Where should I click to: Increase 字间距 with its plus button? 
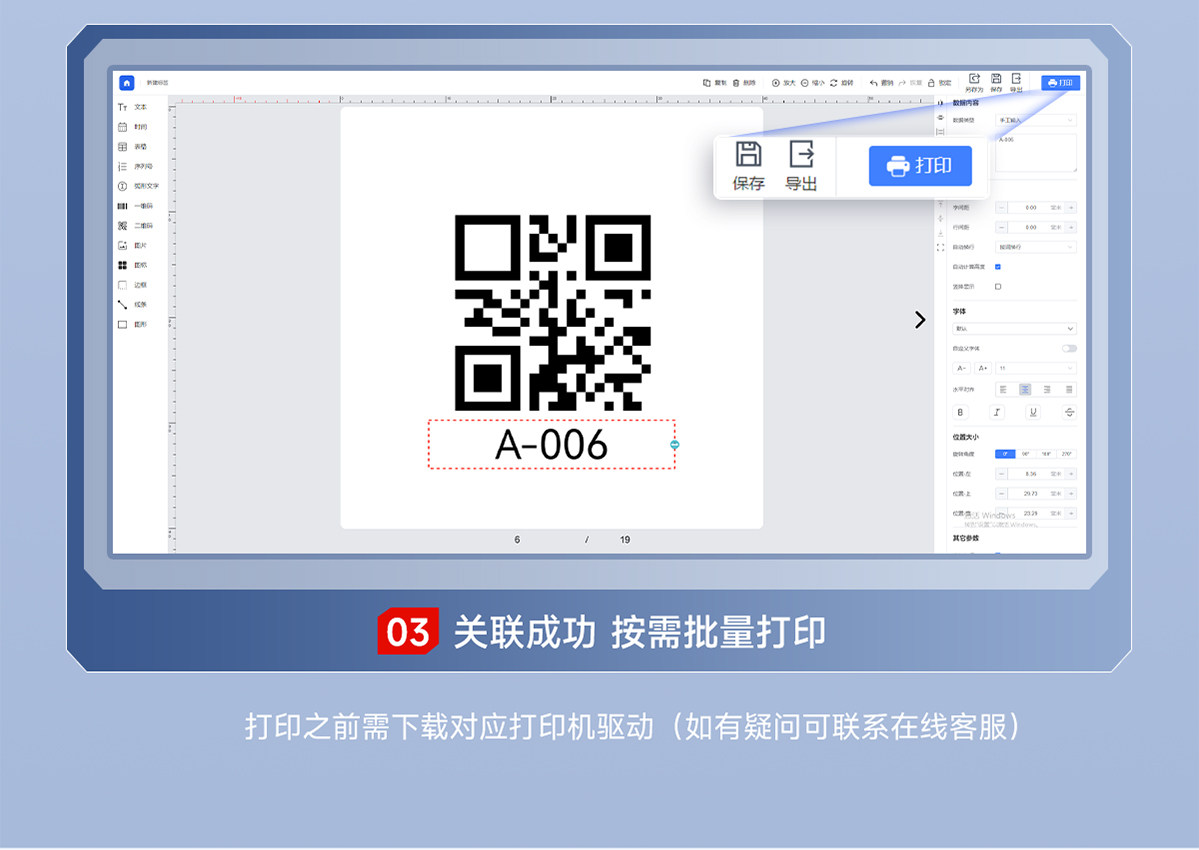(x=1071, y=207)
